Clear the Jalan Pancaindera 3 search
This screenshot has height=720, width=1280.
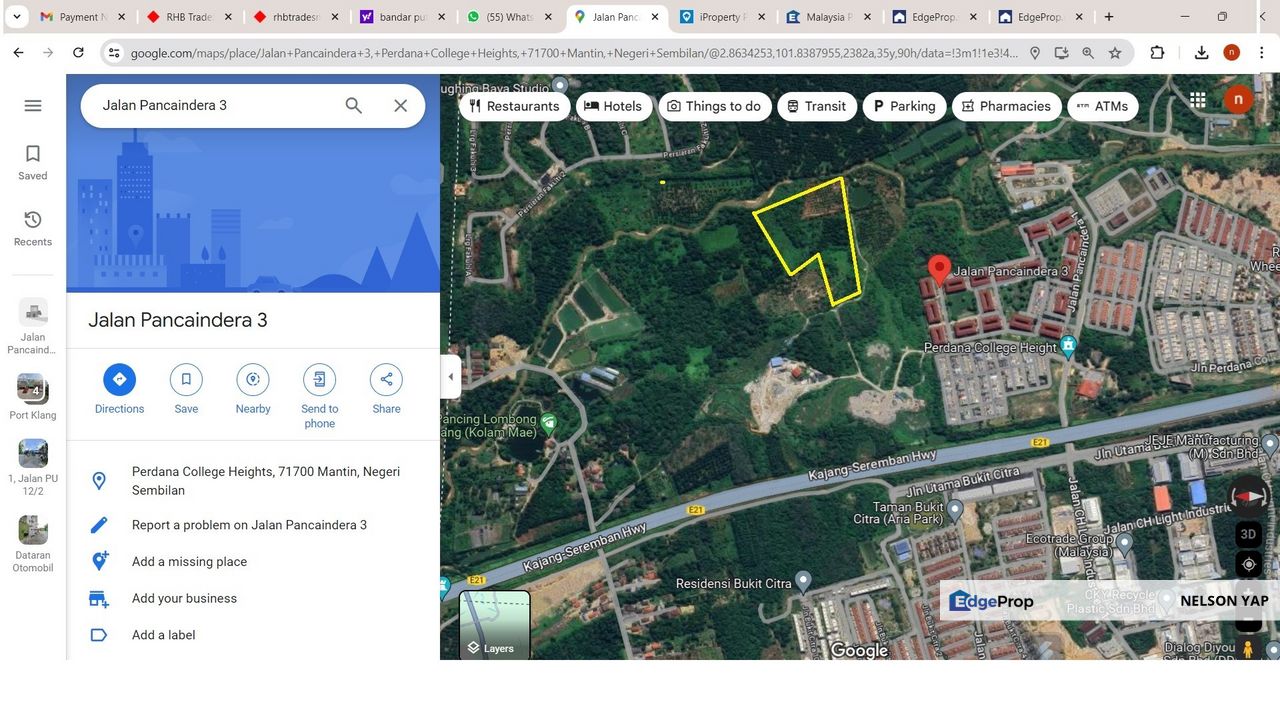[400, 105]
